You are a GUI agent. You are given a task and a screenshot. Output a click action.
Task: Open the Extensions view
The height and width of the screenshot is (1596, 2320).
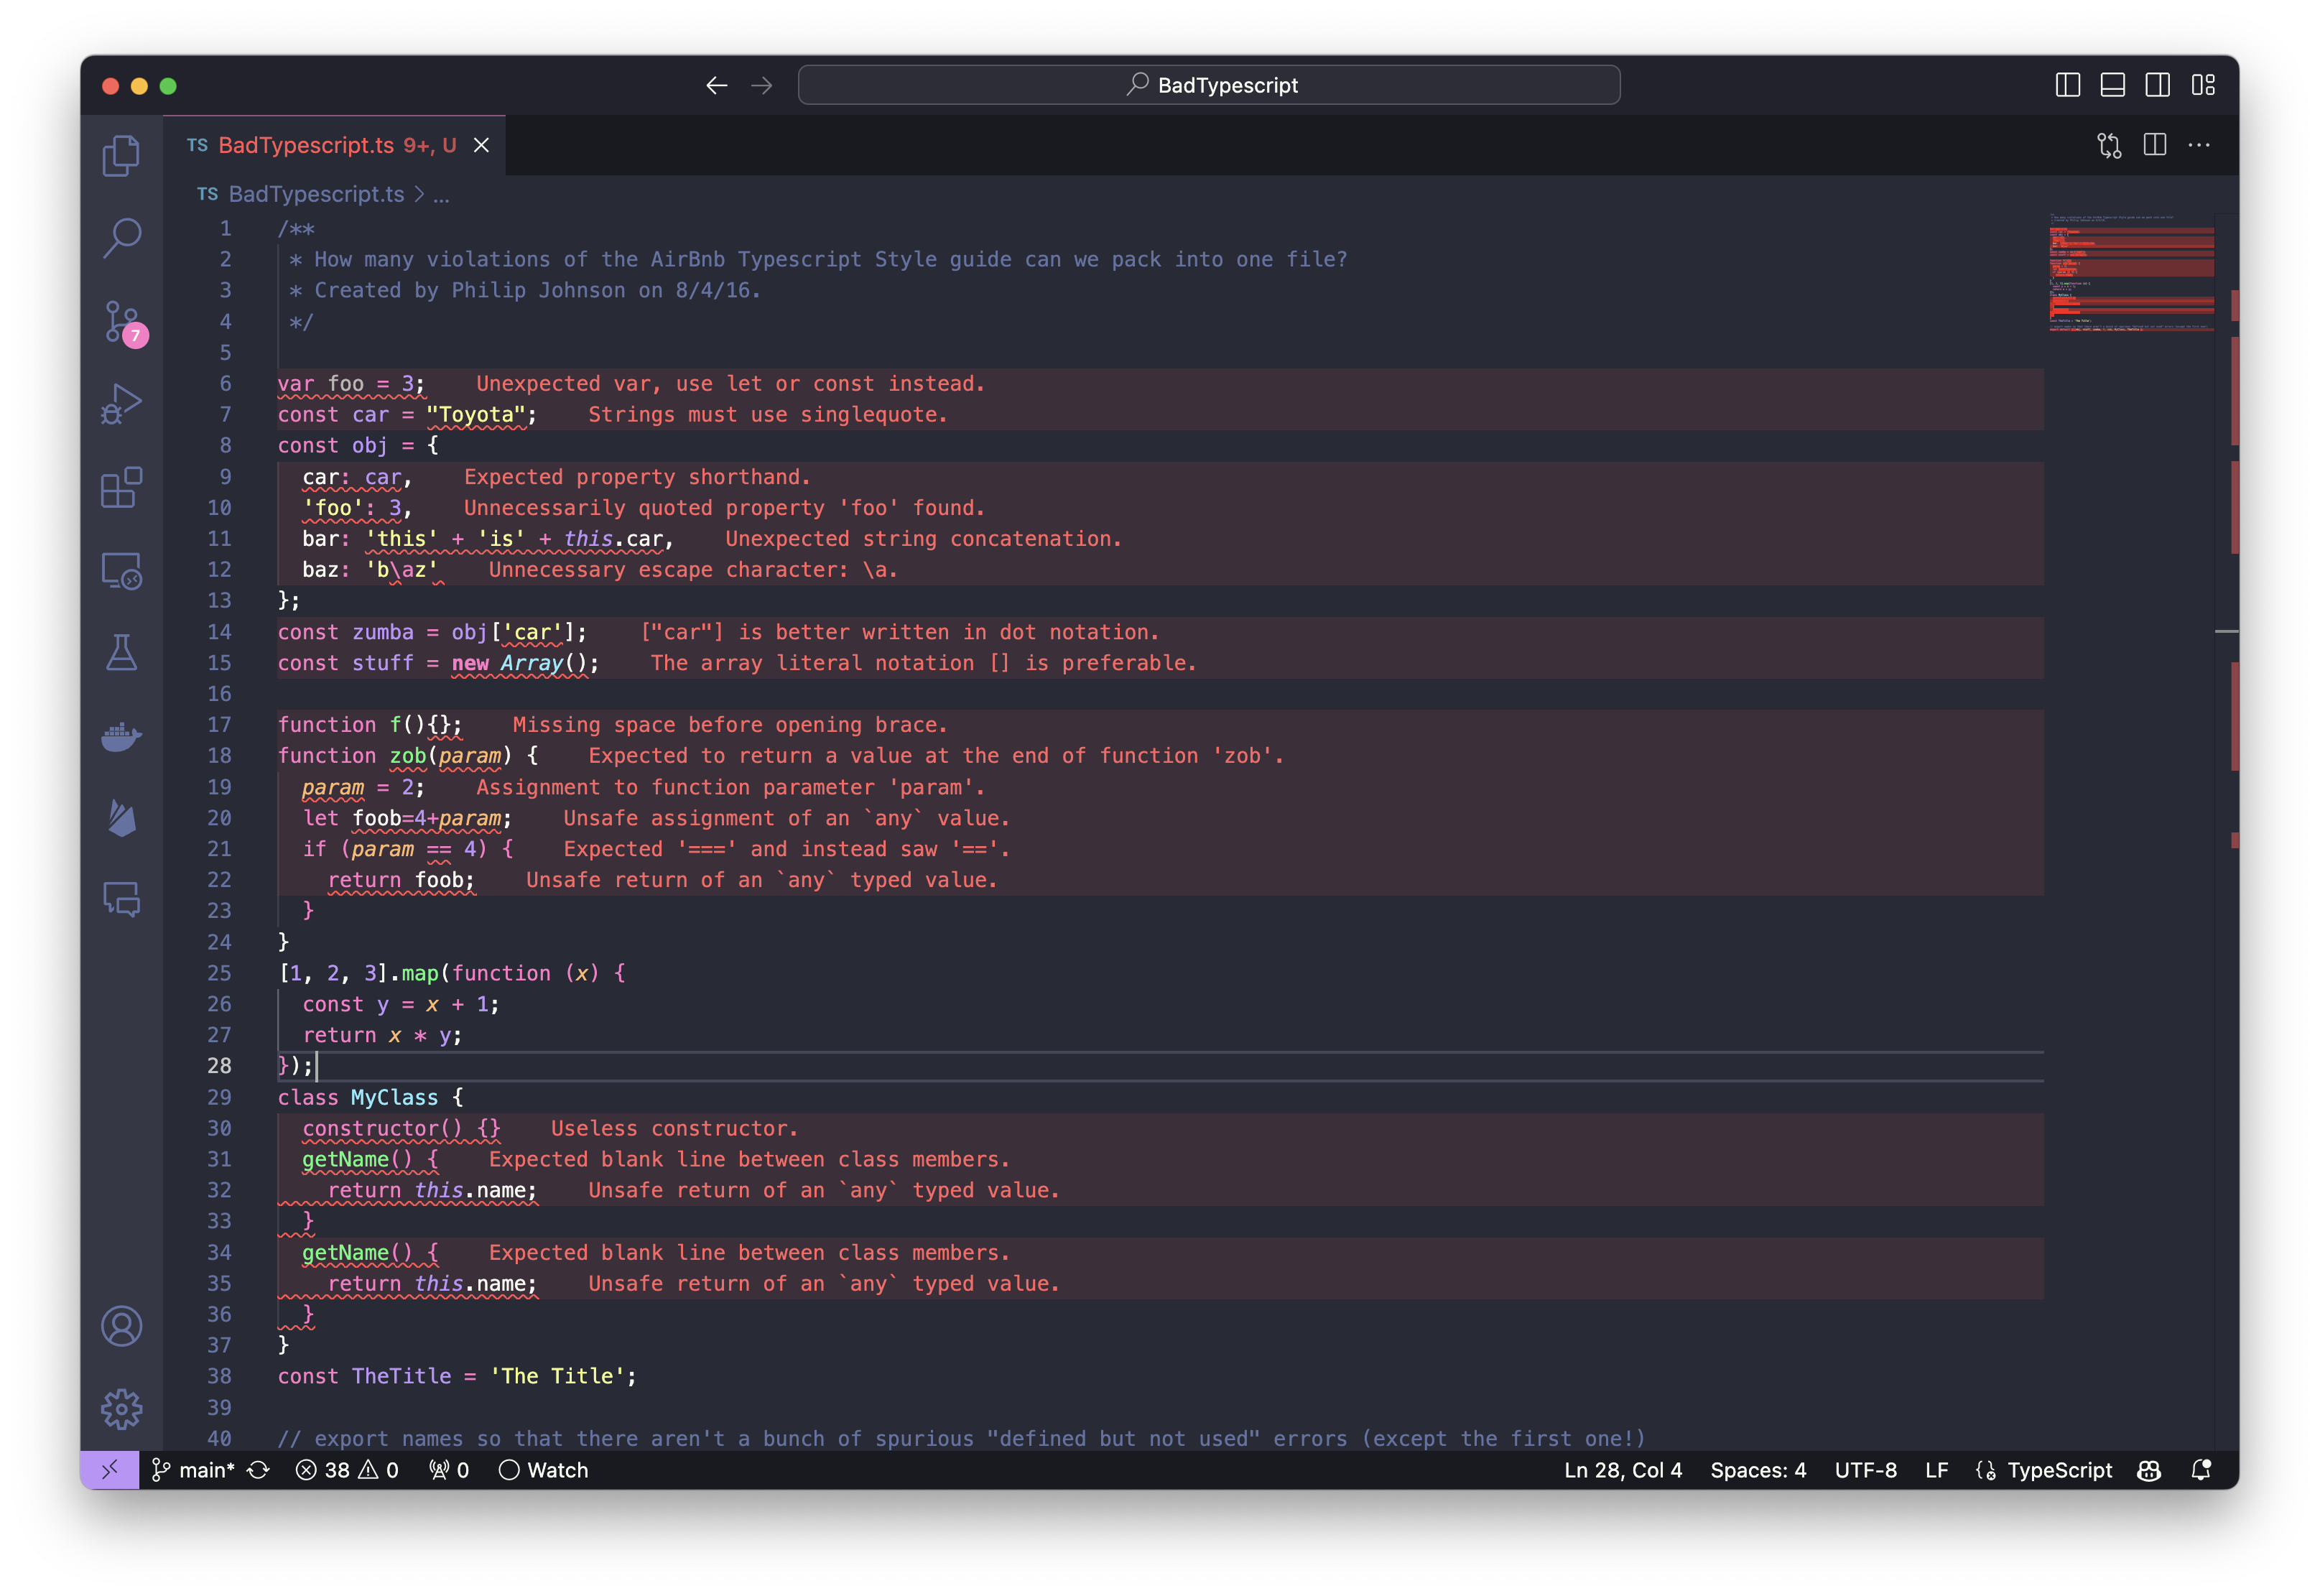coord(121,488)
